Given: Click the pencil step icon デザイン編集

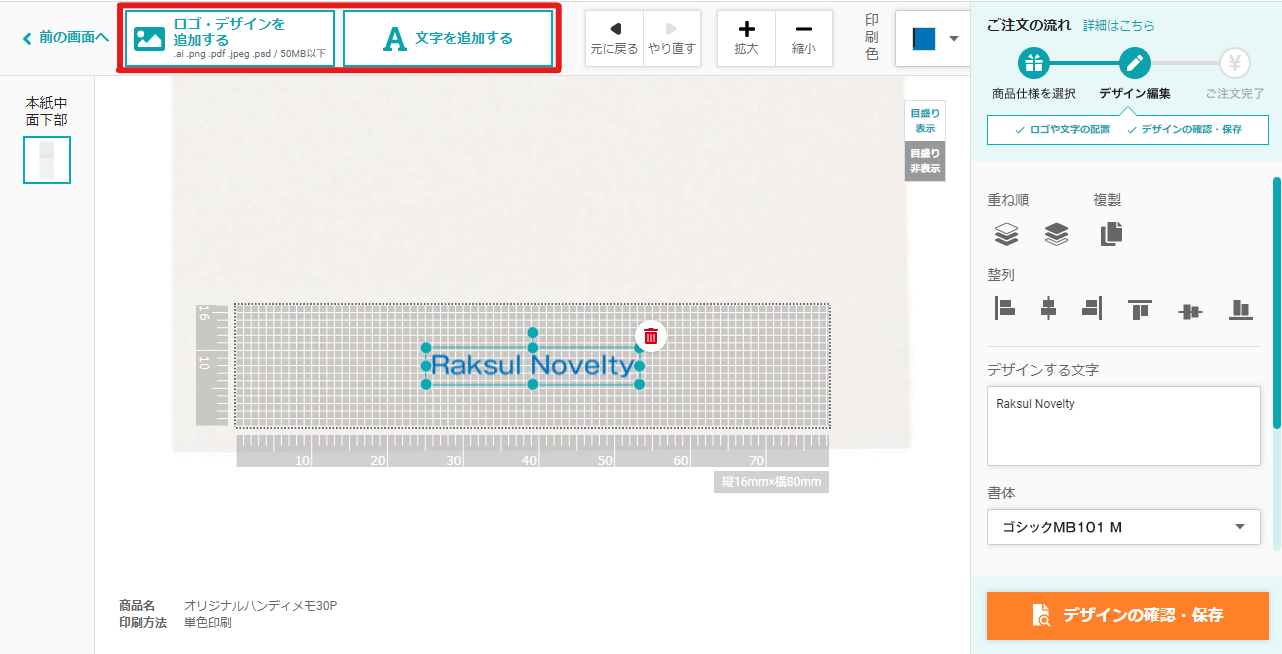Looking at the screenshot, I should (1135, 64).
